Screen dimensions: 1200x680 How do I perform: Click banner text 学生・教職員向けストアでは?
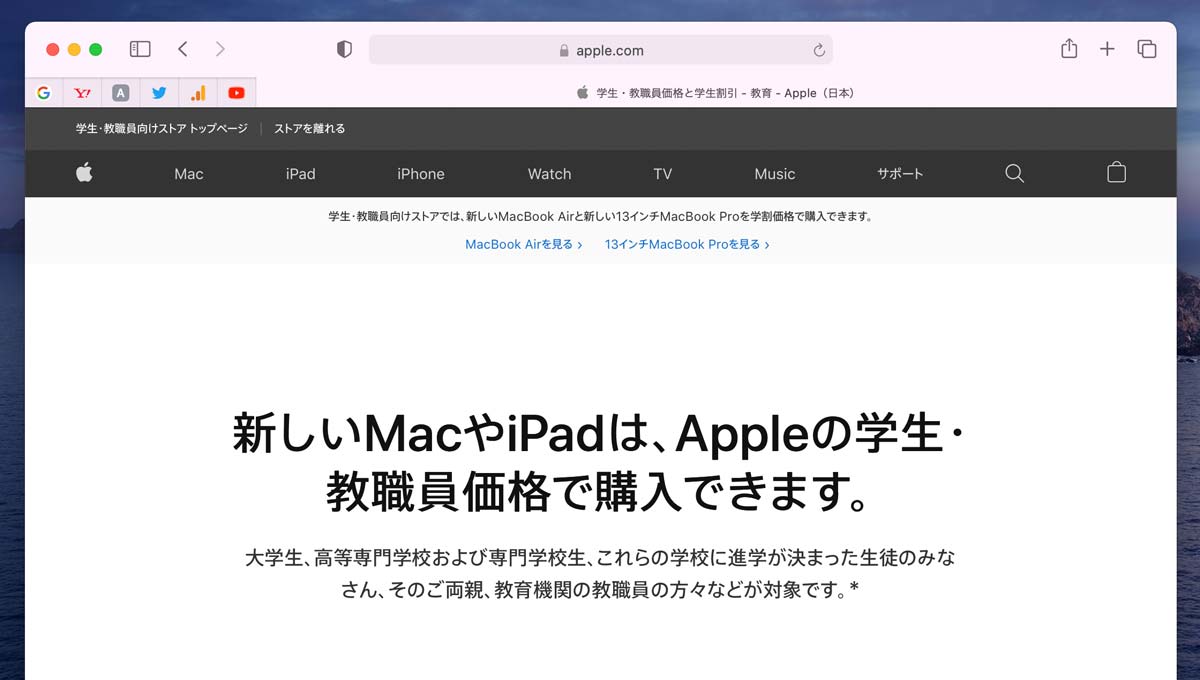tap(600, 216)
